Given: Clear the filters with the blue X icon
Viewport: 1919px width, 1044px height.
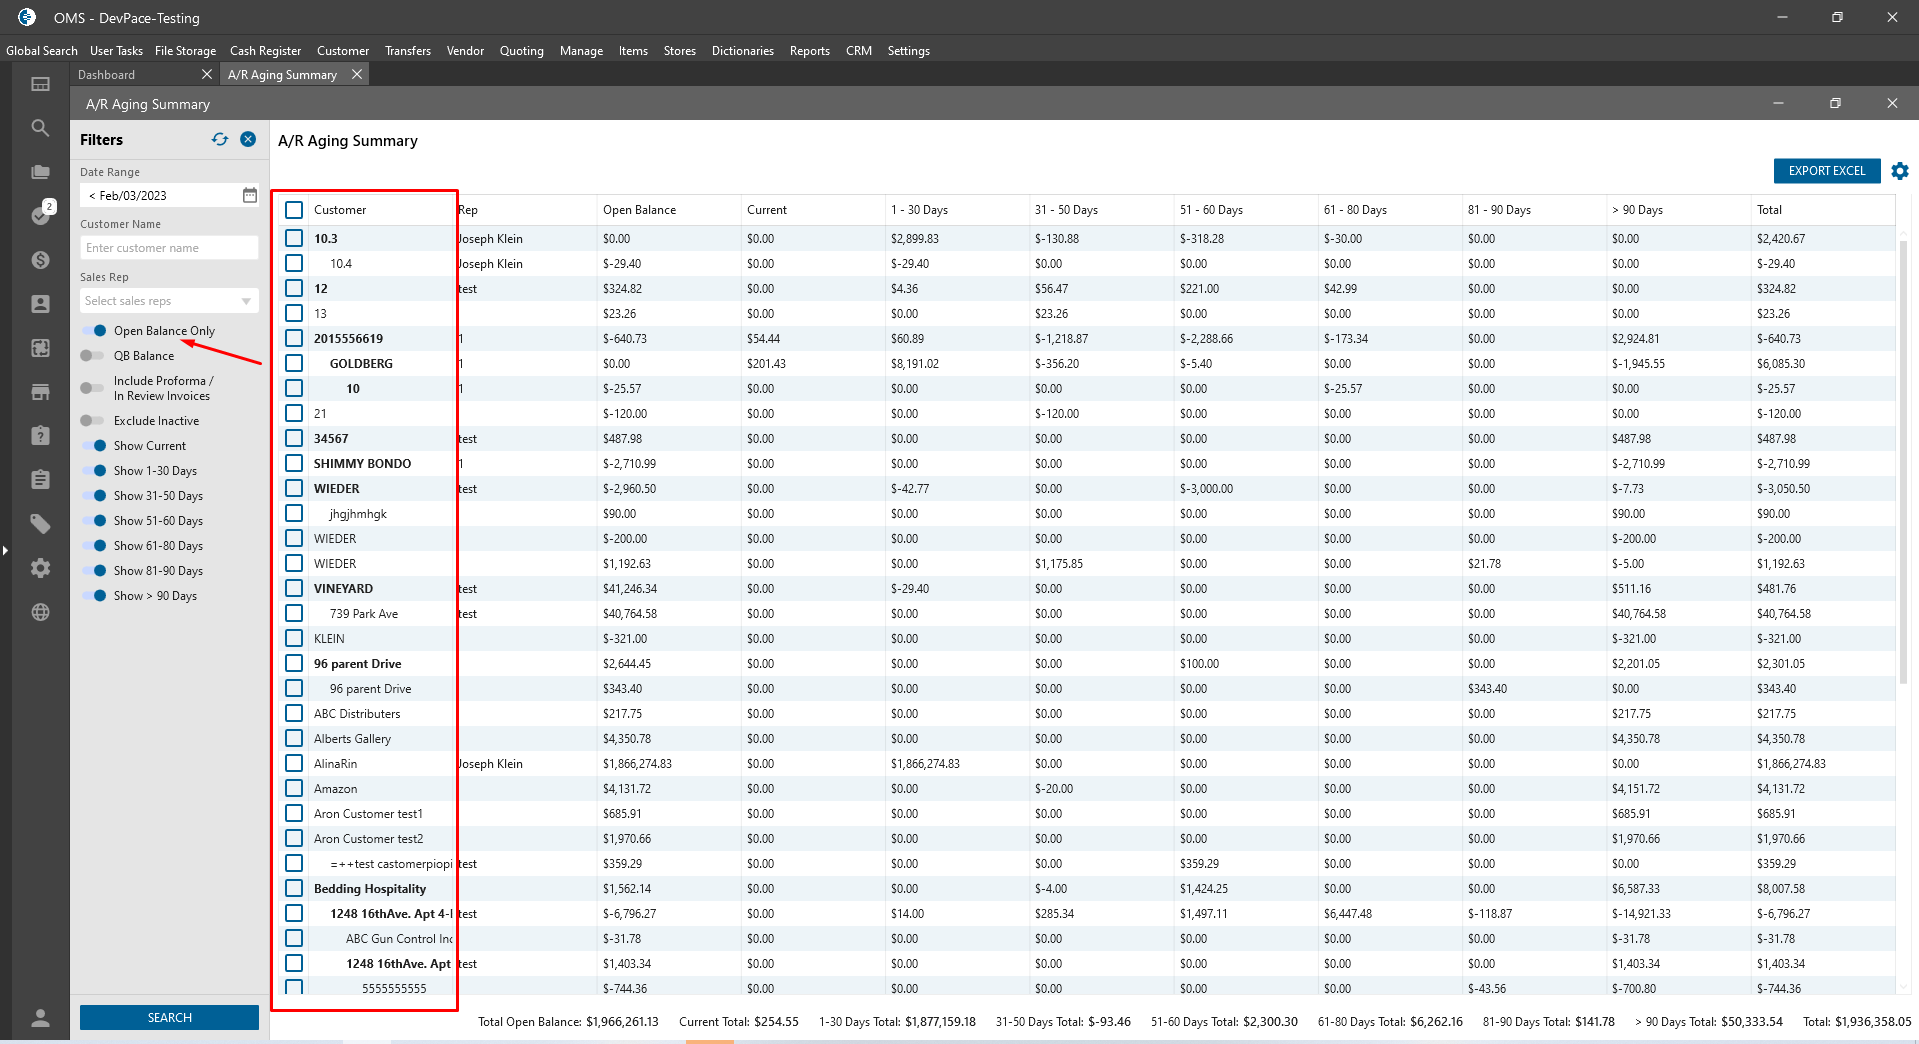Looking at the screenshot, I should click(x=248, y=139).
